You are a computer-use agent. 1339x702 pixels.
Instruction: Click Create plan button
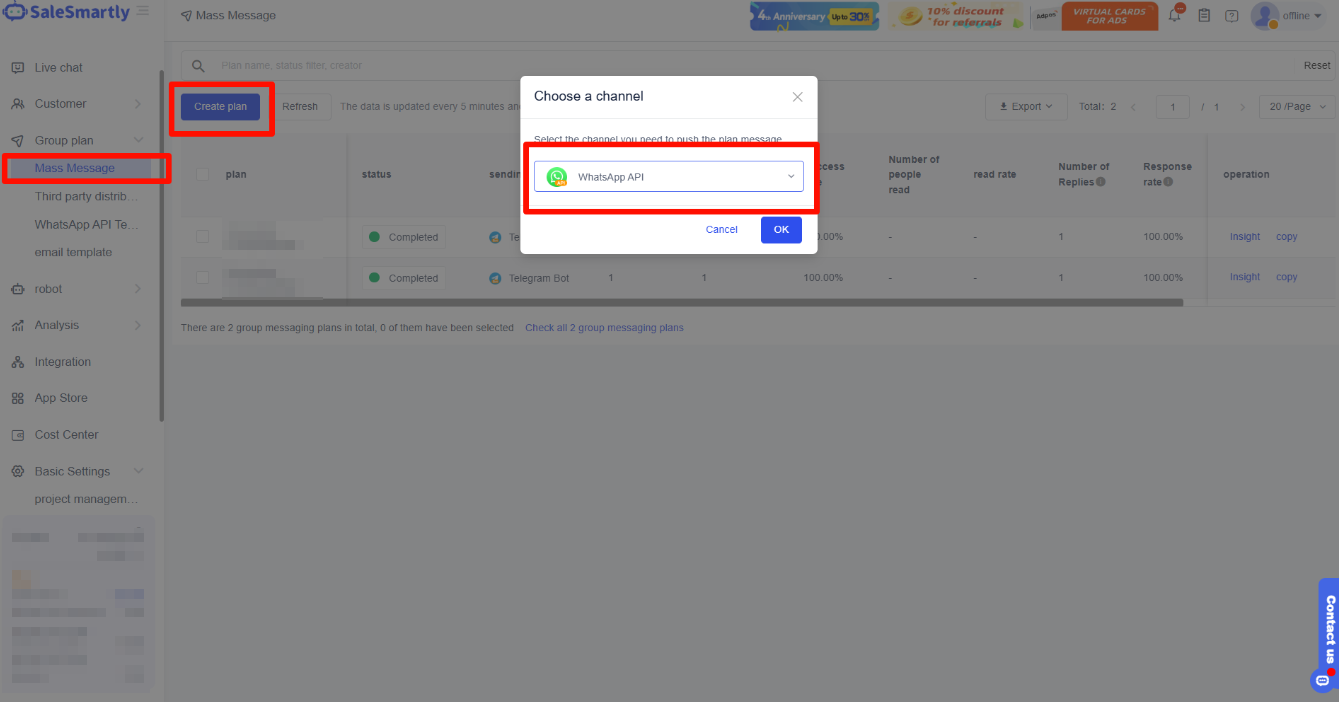220,107
